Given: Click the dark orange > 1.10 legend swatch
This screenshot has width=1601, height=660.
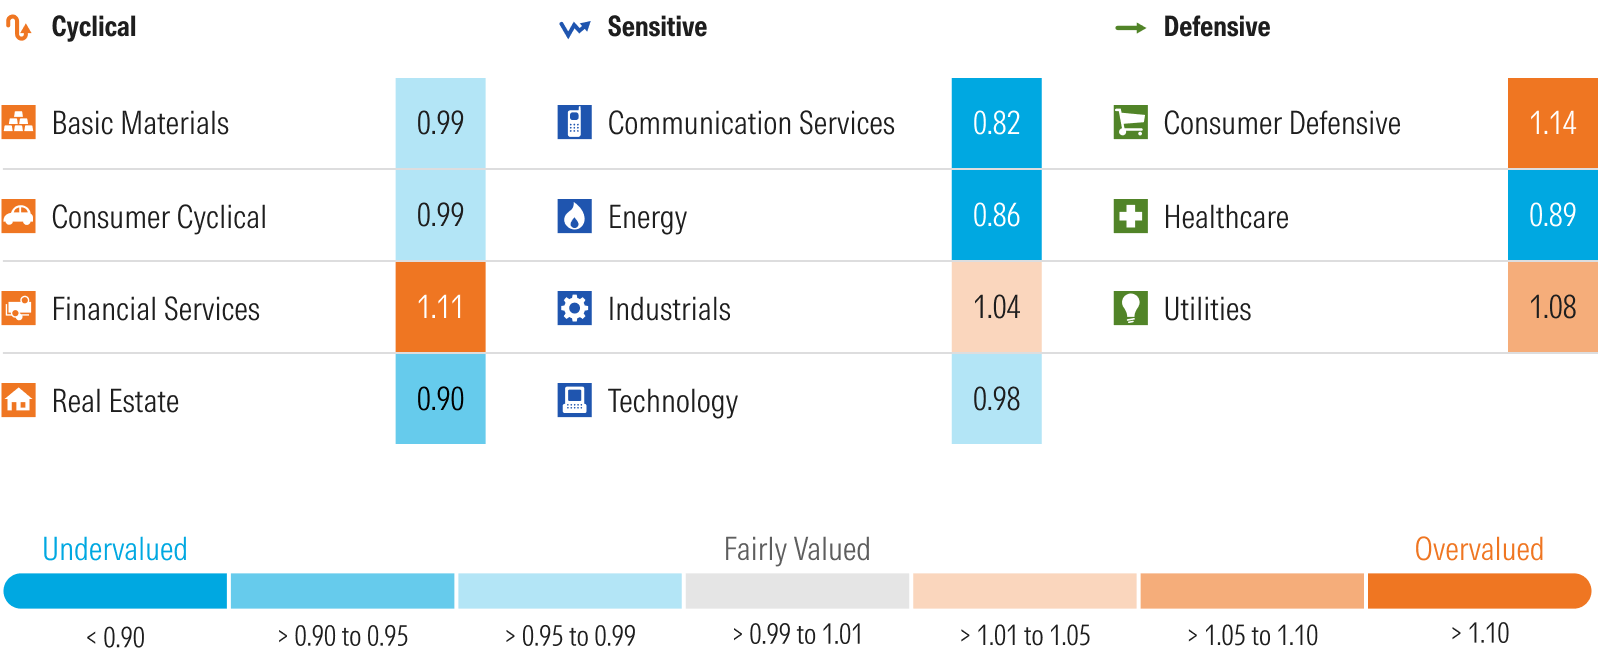Looking at the screenshot, I should click(1478, 591).
